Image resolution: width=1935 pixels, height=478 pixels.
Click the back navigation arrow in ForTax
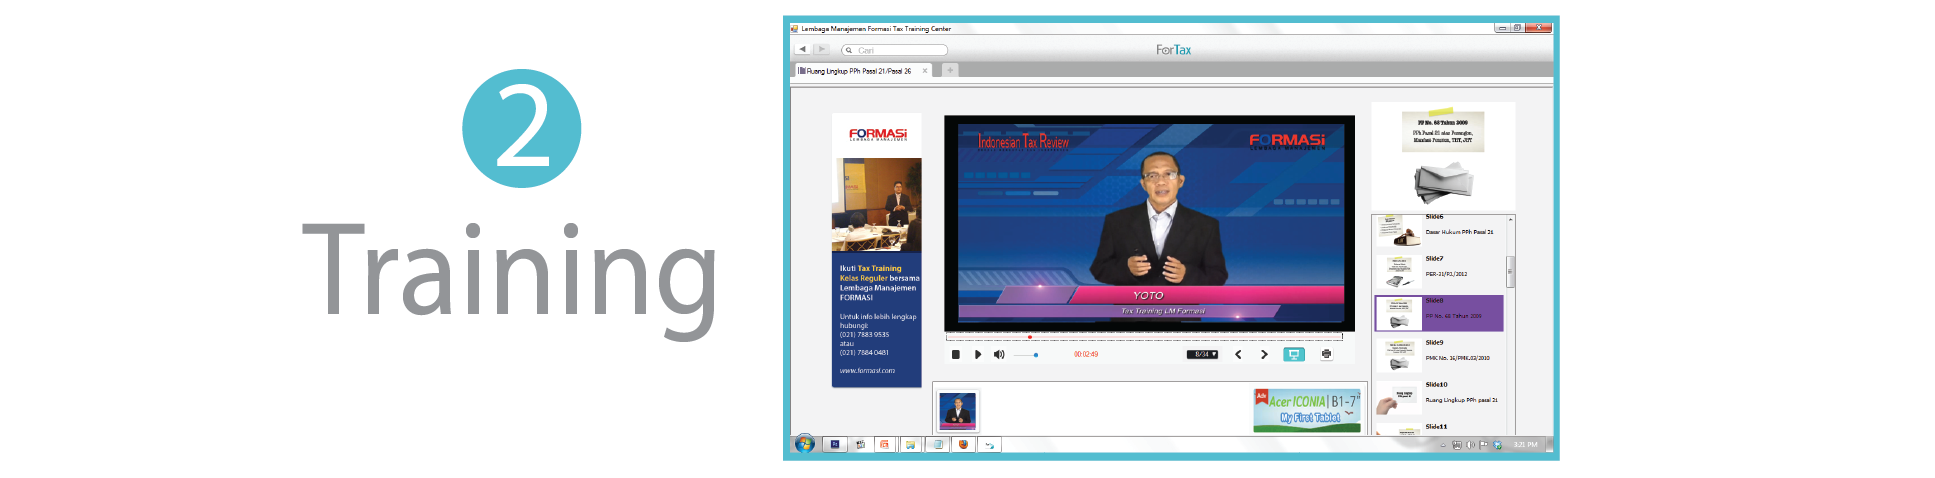[x=802, y=49]
